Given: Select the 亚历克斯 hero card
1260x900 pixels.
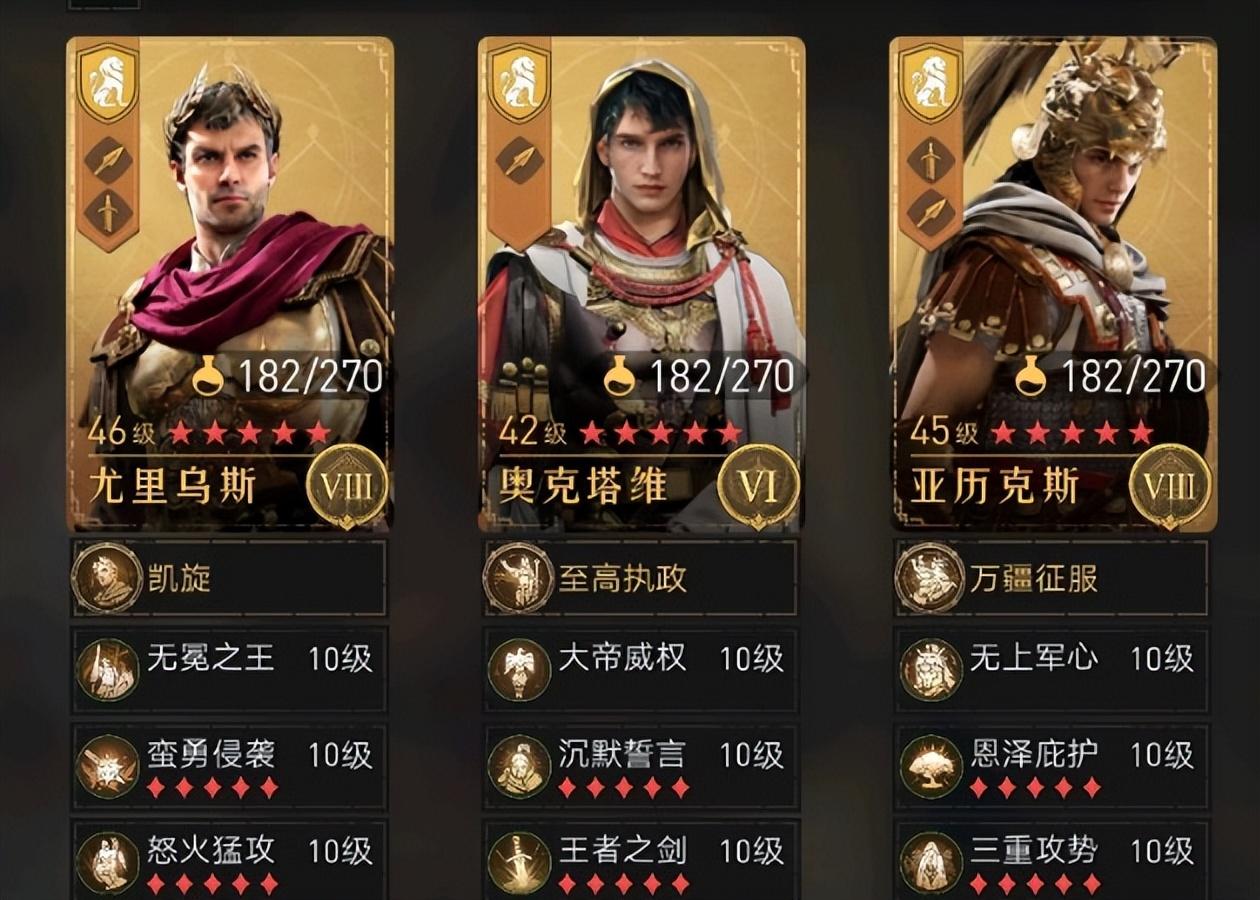Looking at the screenshot, I should [1053, 285].
